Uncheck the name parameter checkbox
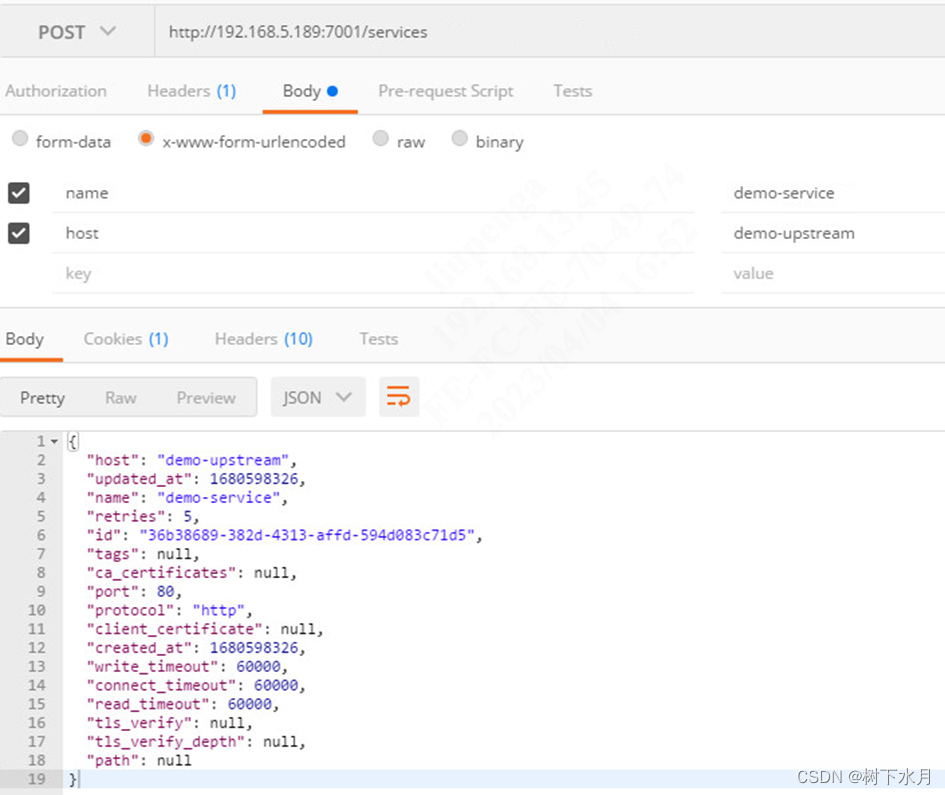 click(x=19, y=193)
